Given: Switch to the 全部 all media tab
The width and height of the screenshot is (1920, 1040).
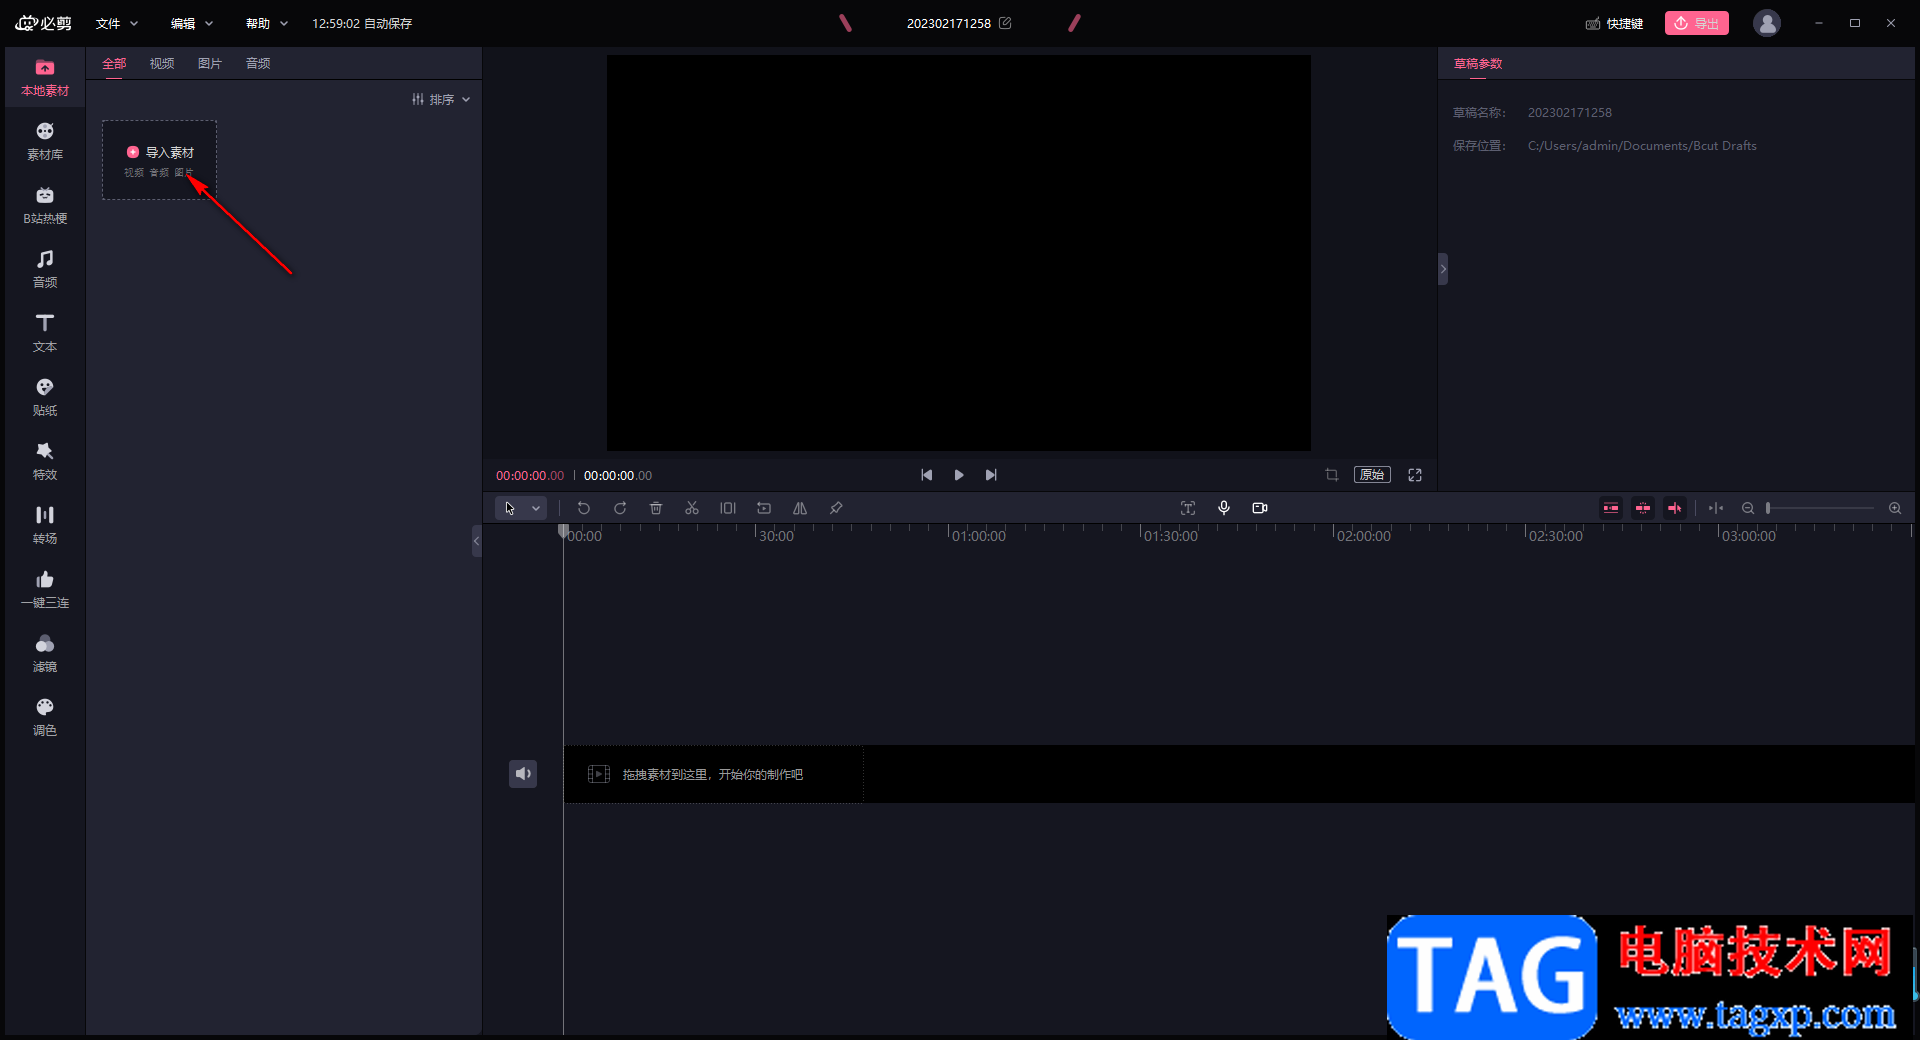Looking at the screenshot, I should coord(114,63).
